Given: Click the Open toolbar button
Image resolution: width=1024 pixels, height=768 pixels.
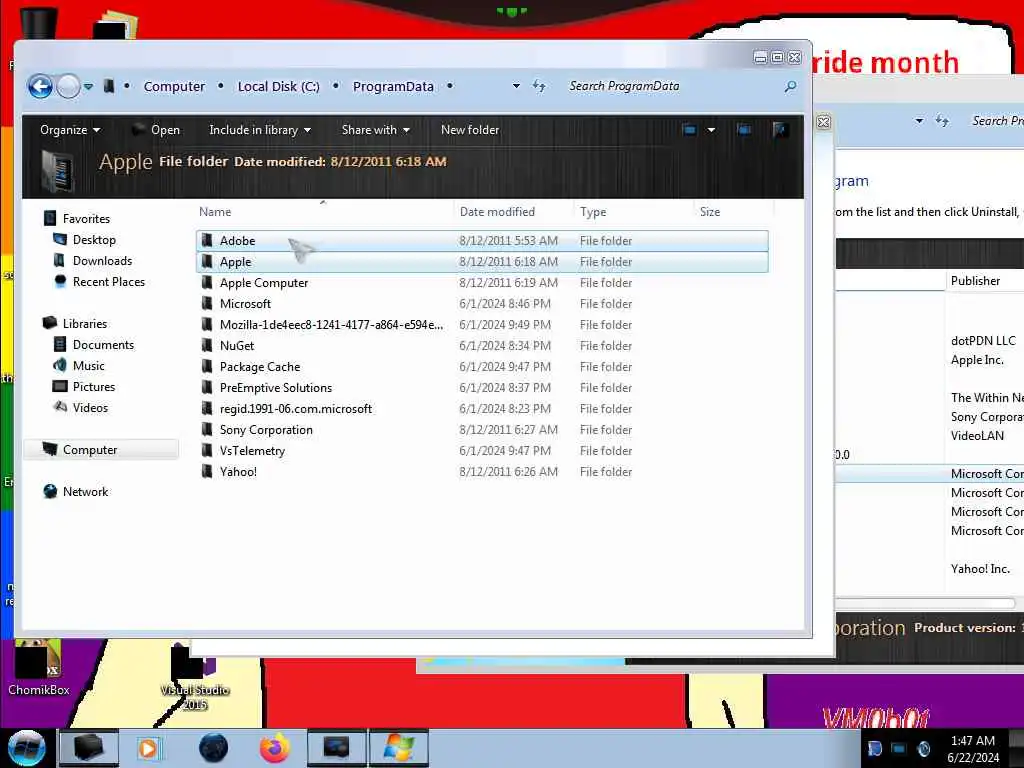Looking at the screenshot, I should 156,130.
